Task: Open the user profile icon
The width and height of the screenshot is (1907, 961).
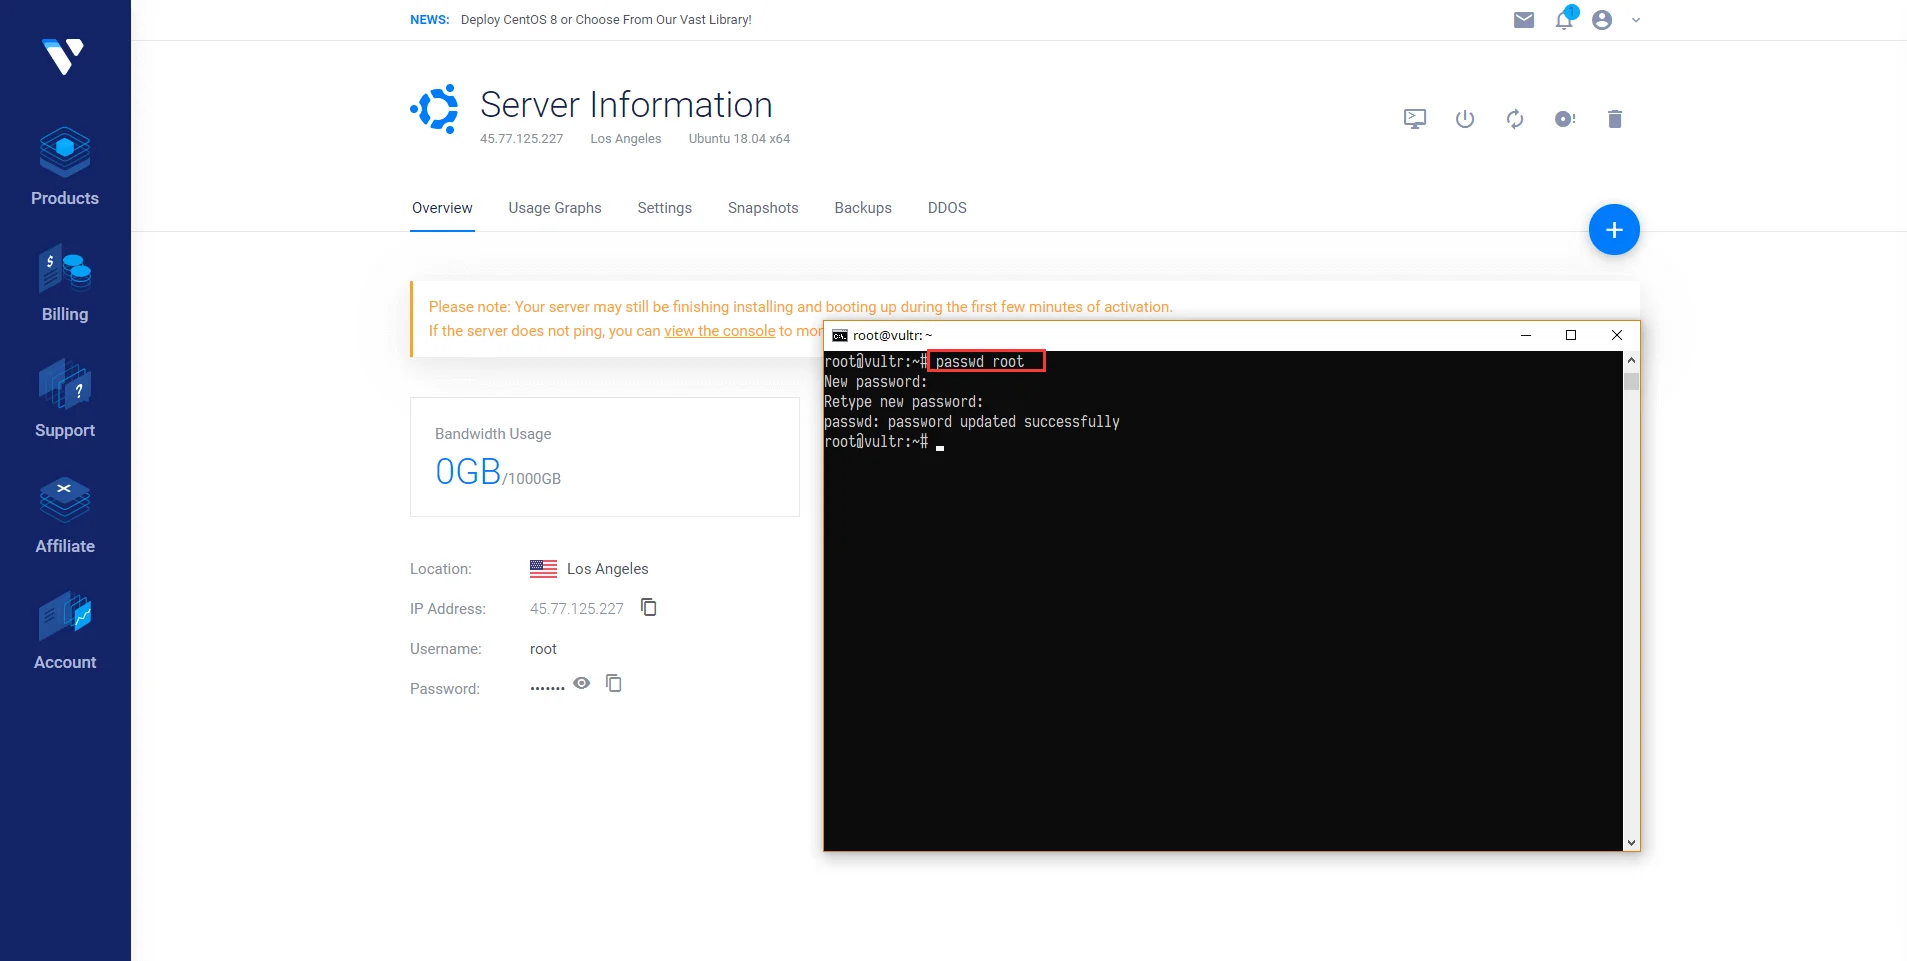Action: pos(1602,20)
